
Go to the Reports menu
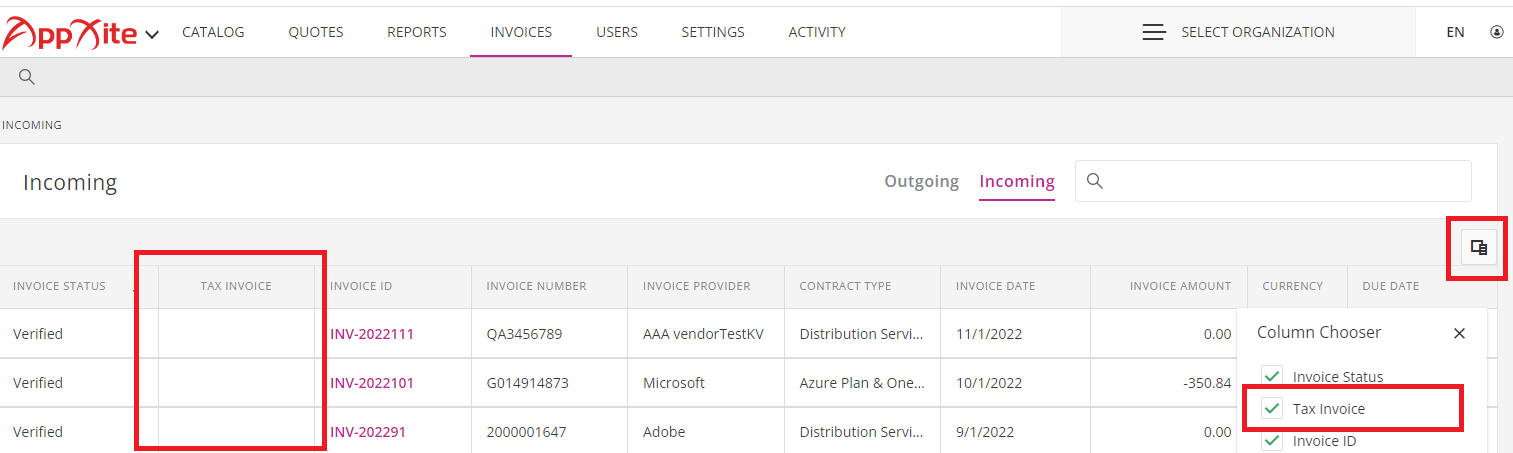[x=417, y=32]
